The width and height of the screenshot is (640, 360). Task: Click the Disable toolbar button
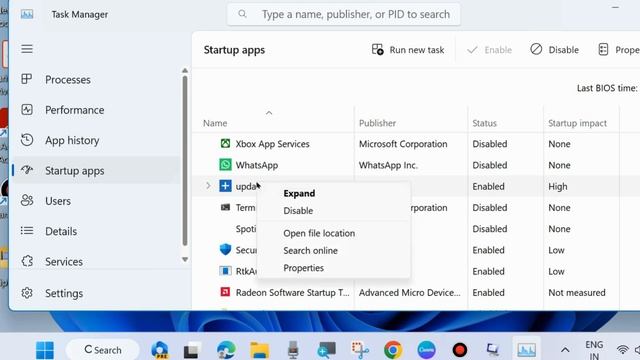(554, 50)
